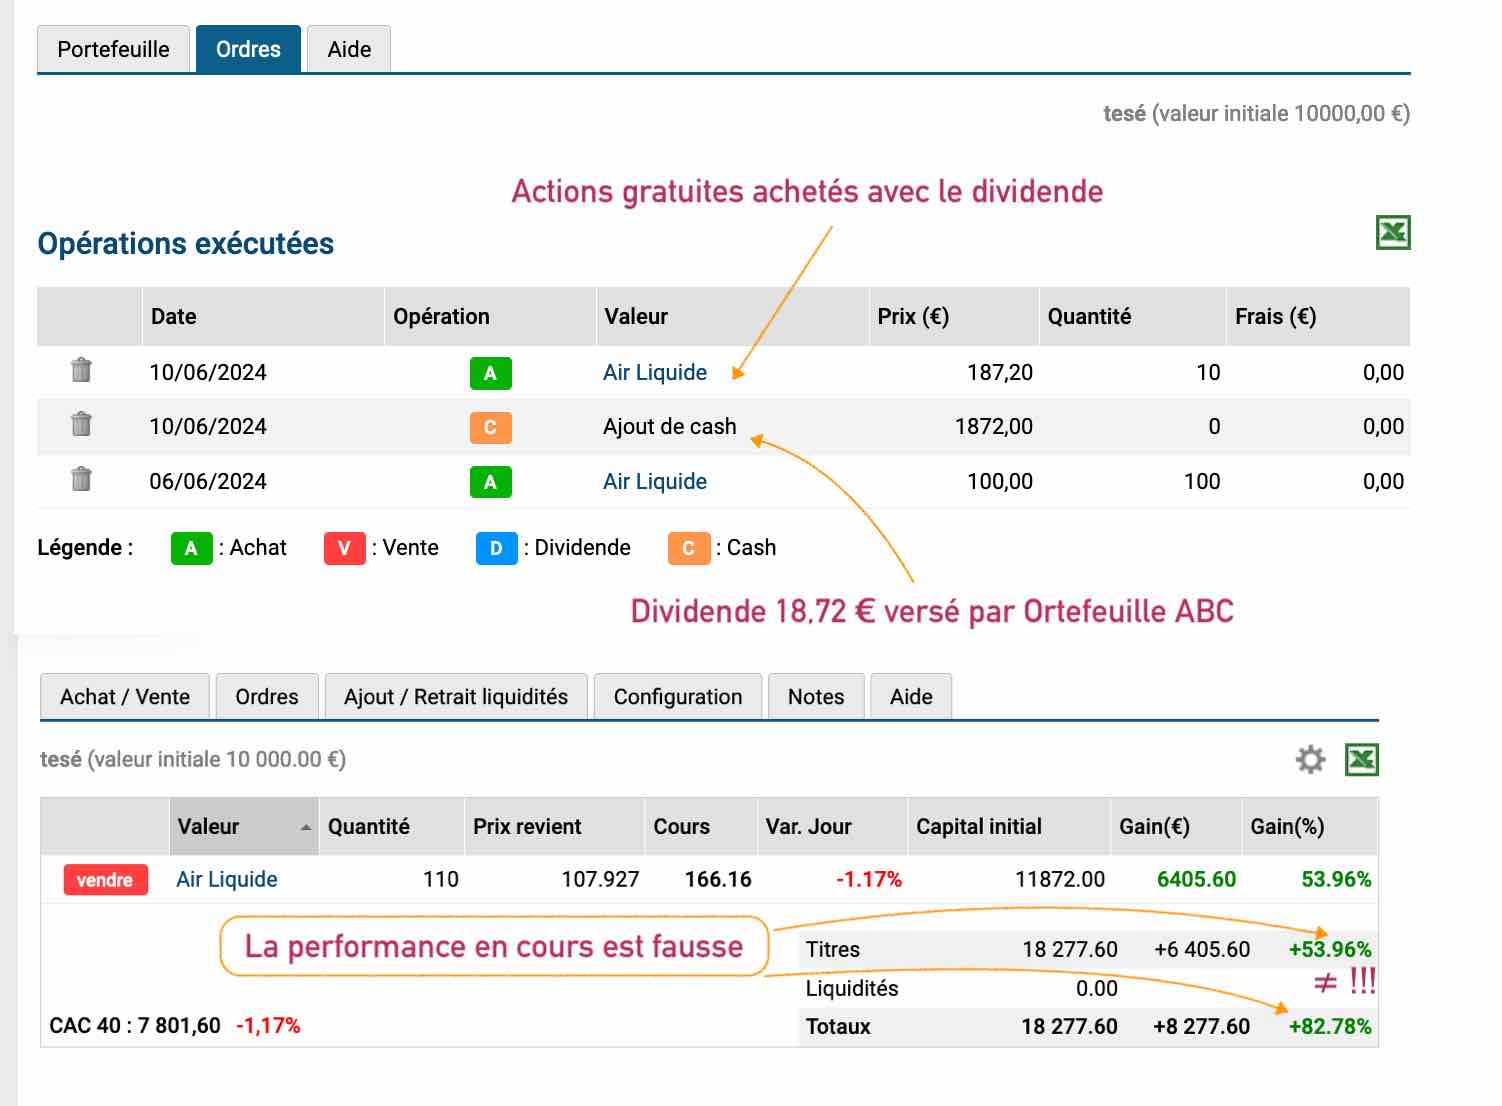Image resolution: width=1502 pixels, height=1106 pixels.
Task: Open the top Aide tab
Action: (349, 49)
